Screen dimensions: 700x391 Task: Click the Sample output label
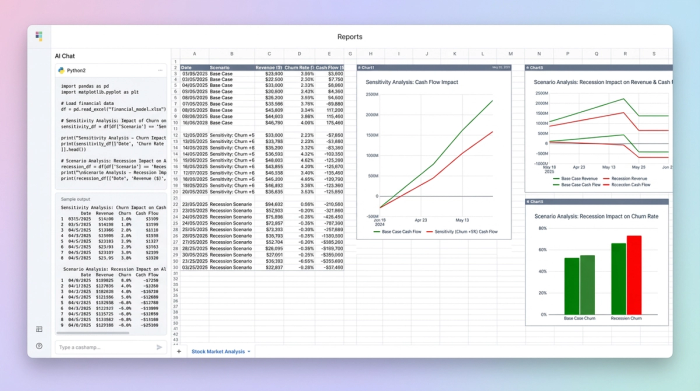(75, 199)
